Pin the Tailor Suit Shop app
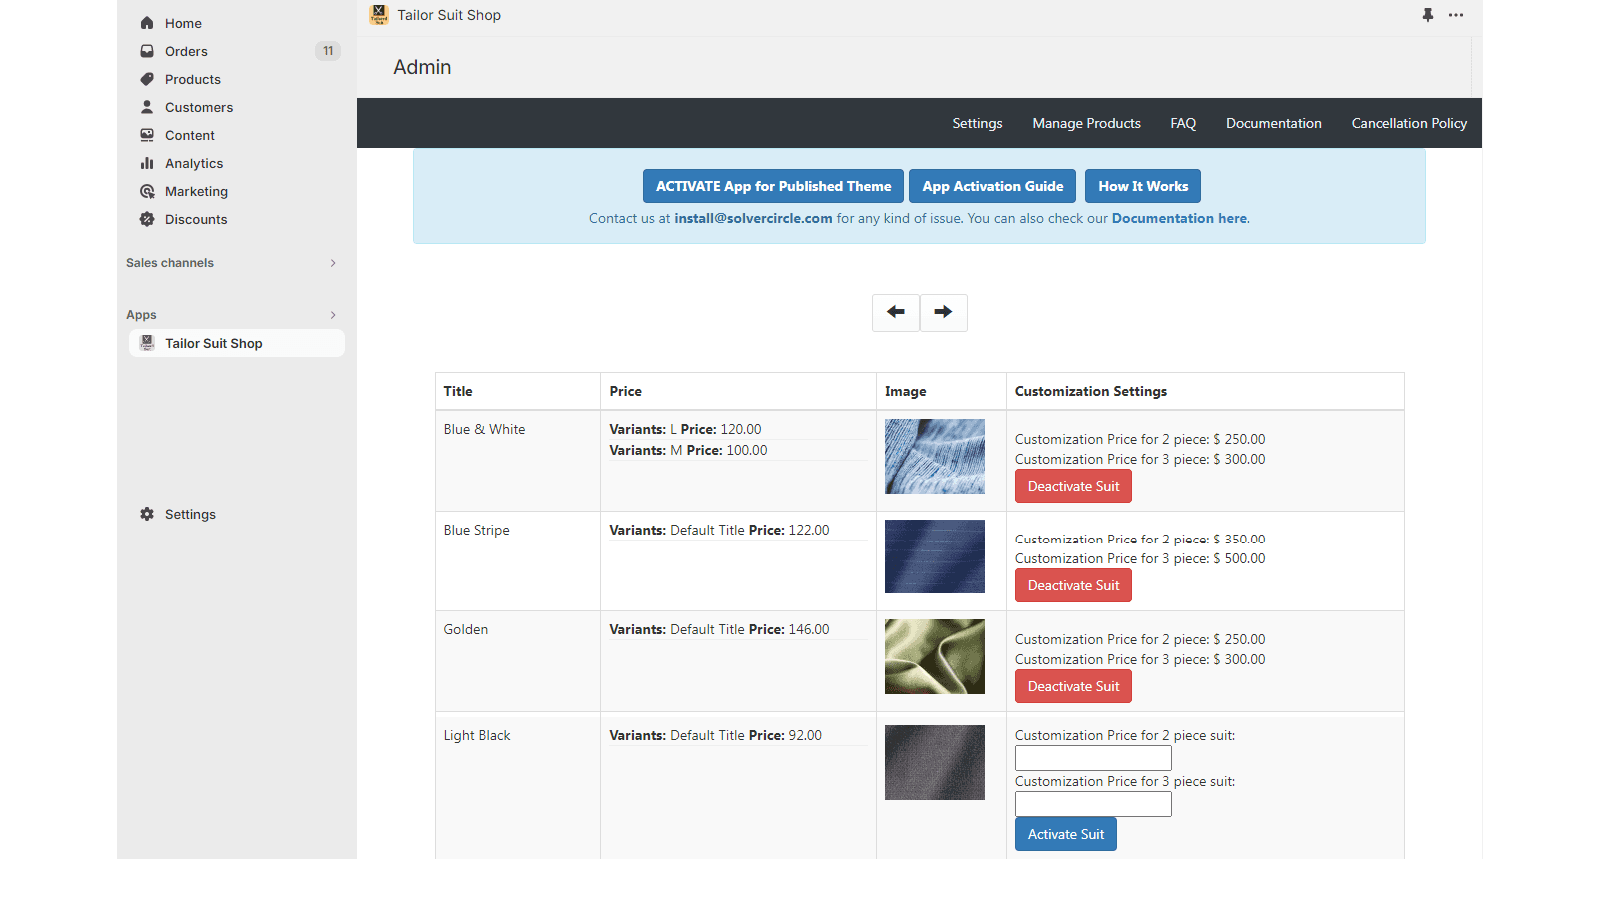This screenshot has width=1600, height=900. 1428,15
